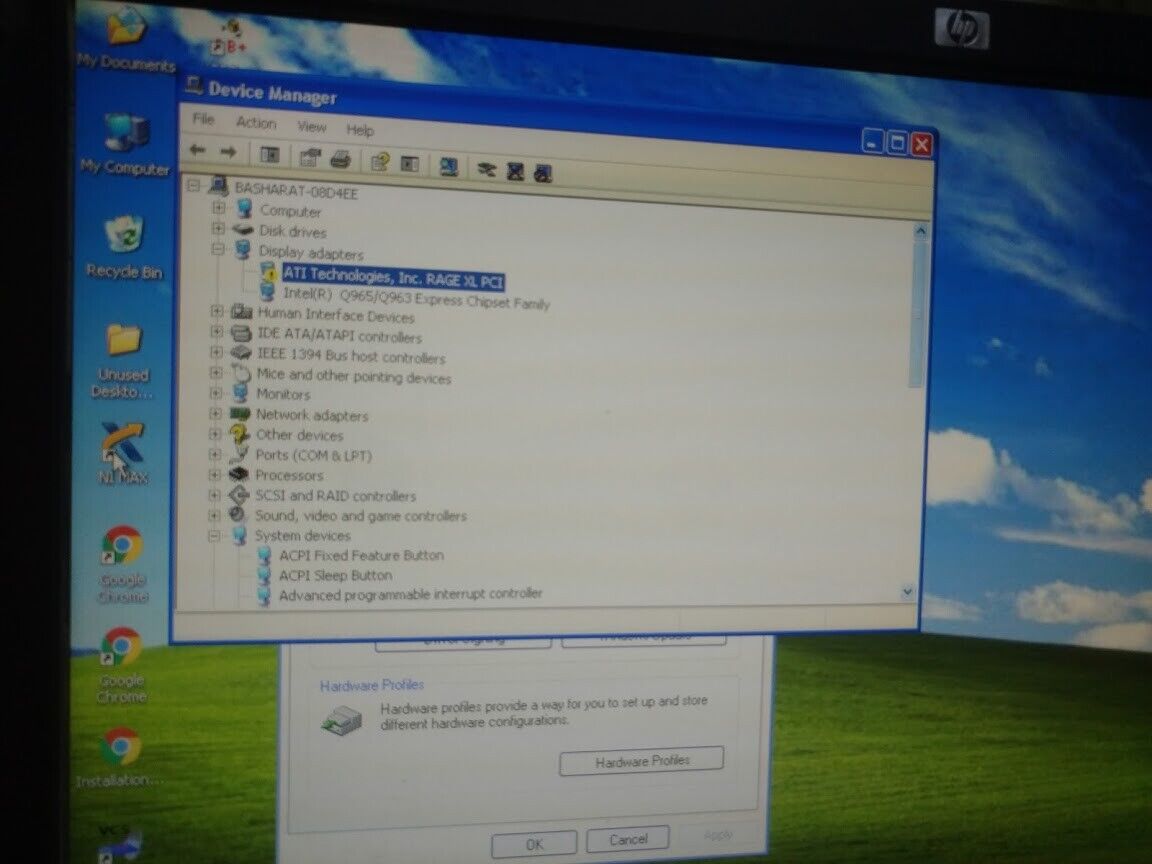Click the Back arrow toolbar icon
Image resolution: width=1152 pixels, height=864 pixels.
(x=198, y=150)
